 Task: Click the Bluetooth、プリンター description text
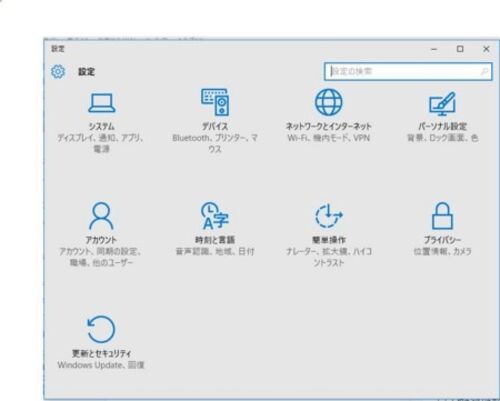click(x=215, y=143)
